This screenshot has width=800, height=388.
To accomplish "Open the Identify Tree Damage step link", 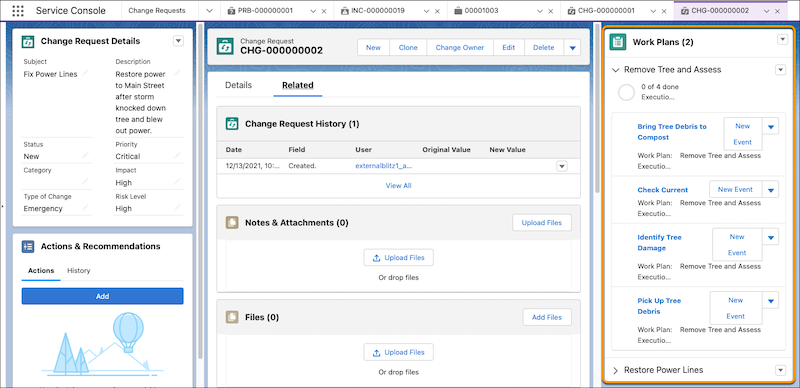I will [x=659, y=242].
